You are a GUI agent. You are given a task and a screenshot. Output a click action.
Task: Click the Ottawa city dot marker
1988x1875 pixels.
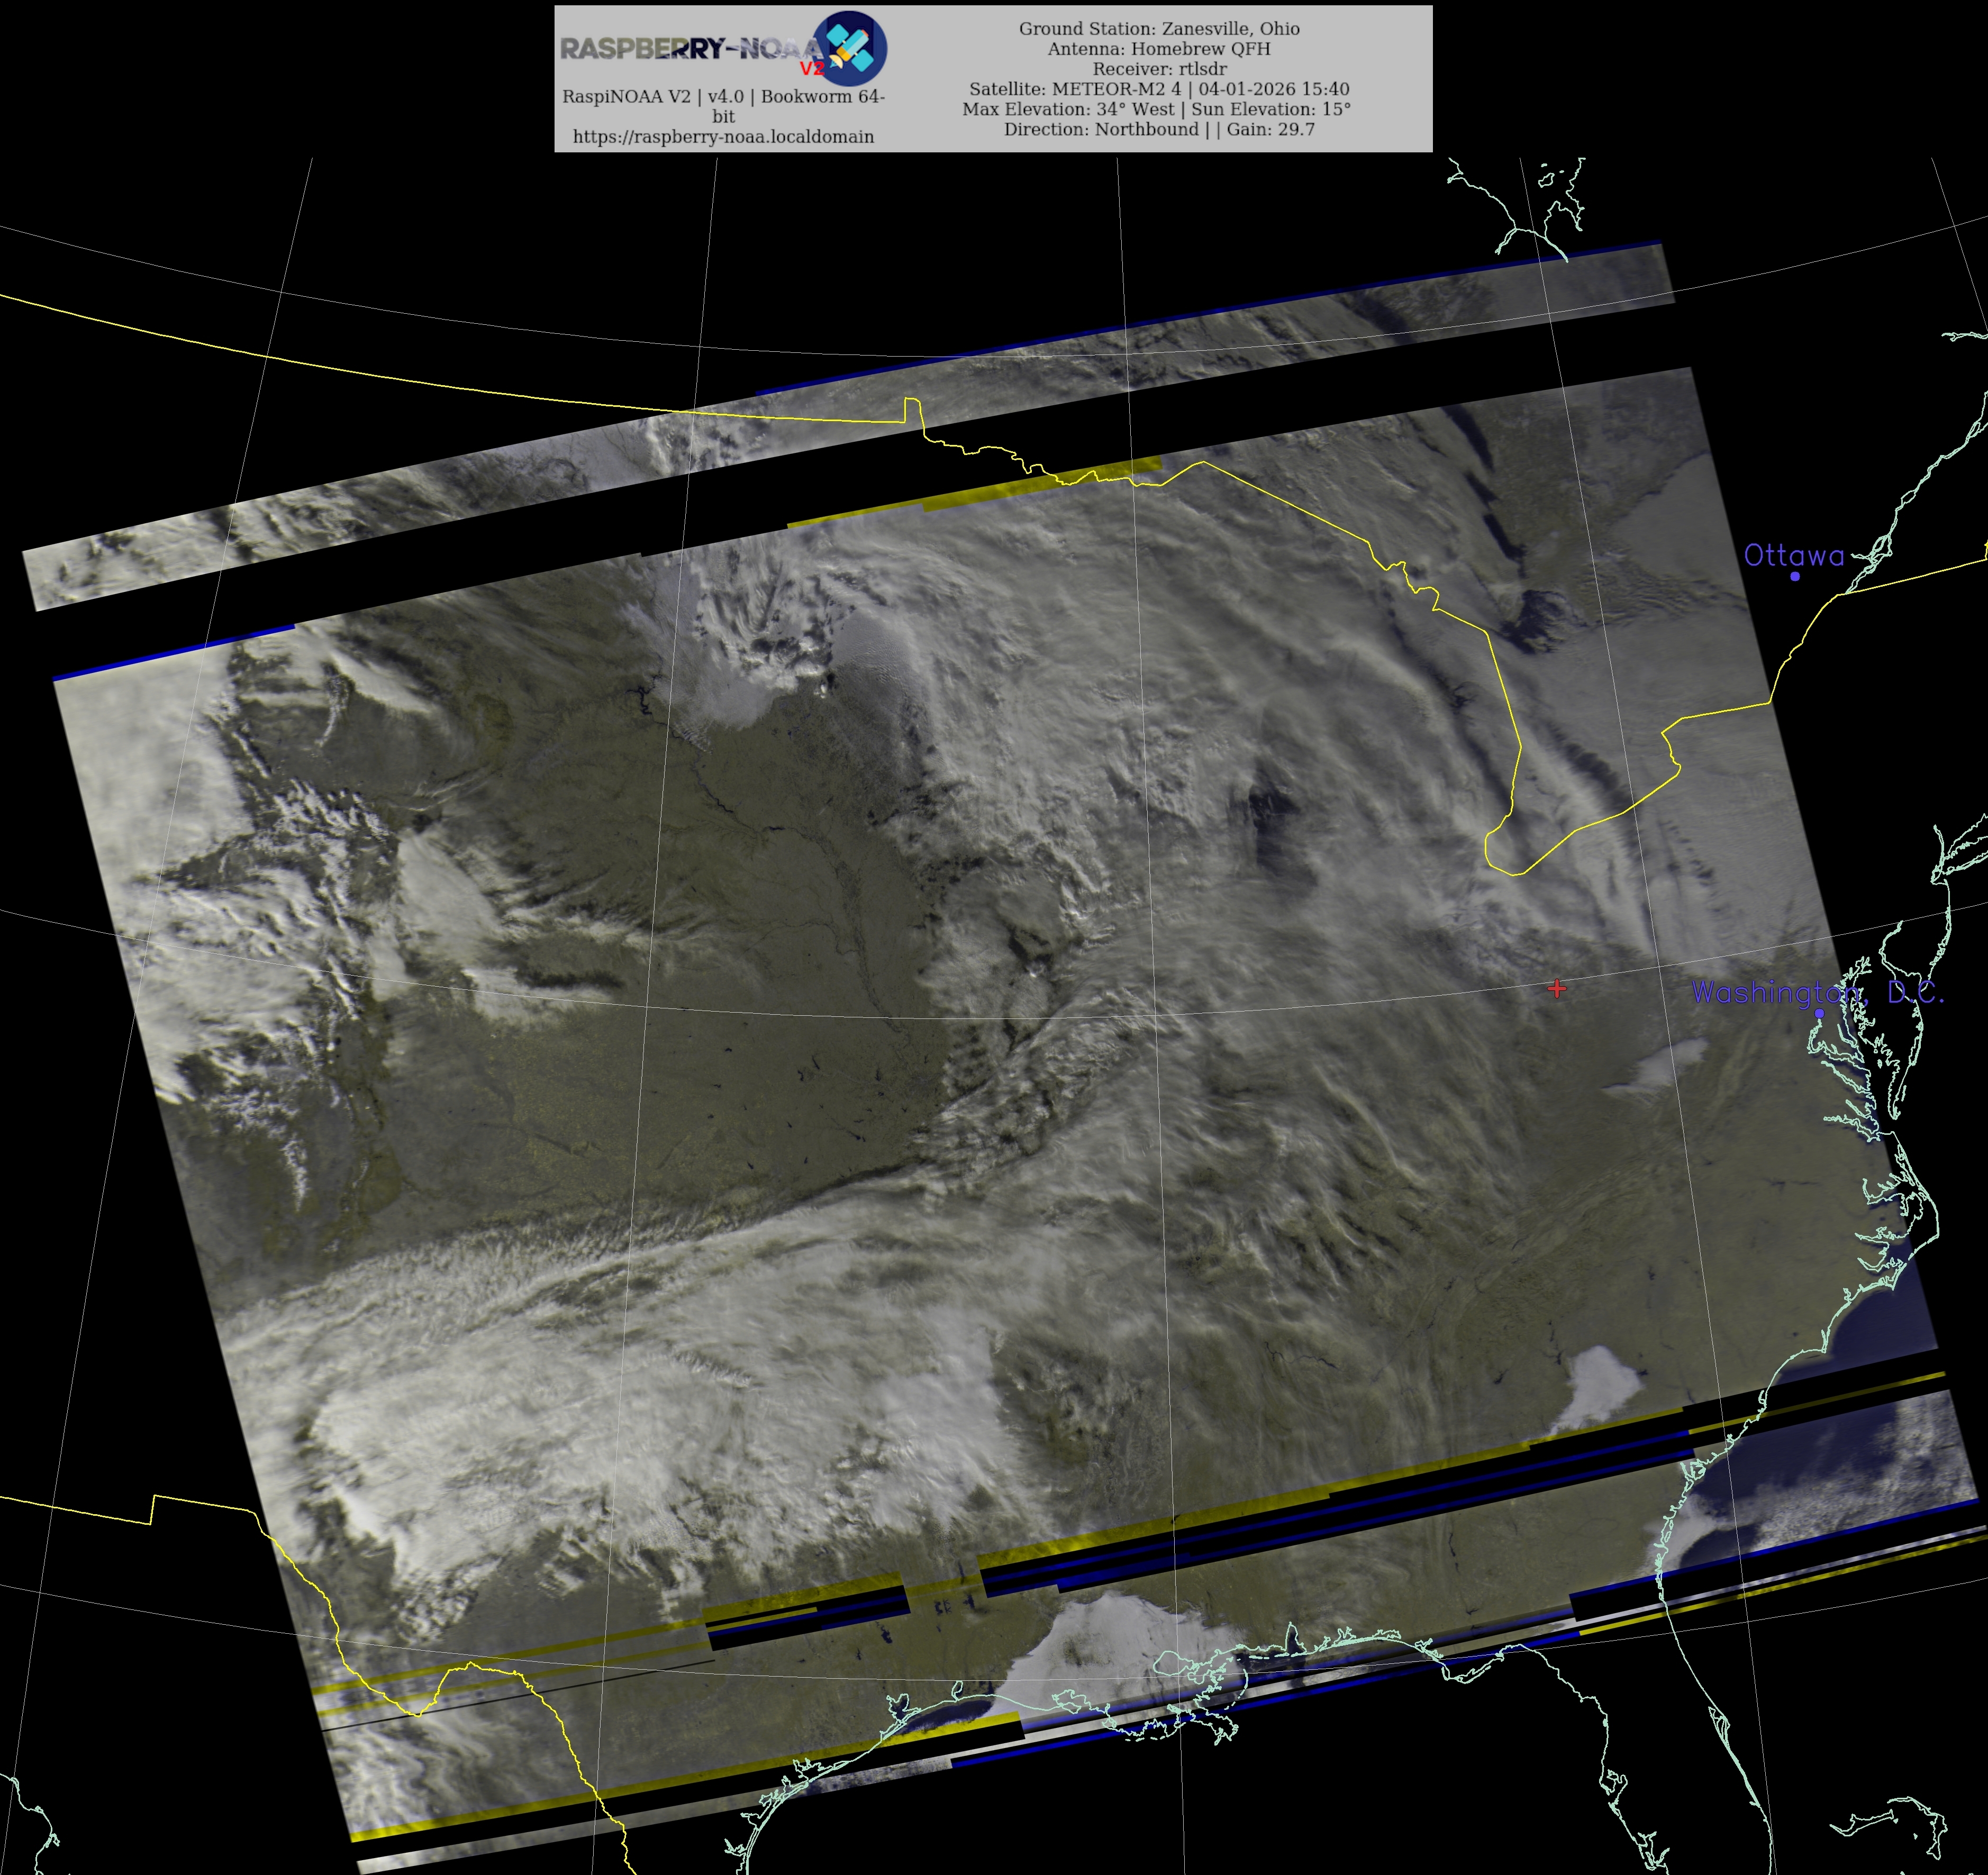pyautogui.click(x=1795, y=576)
